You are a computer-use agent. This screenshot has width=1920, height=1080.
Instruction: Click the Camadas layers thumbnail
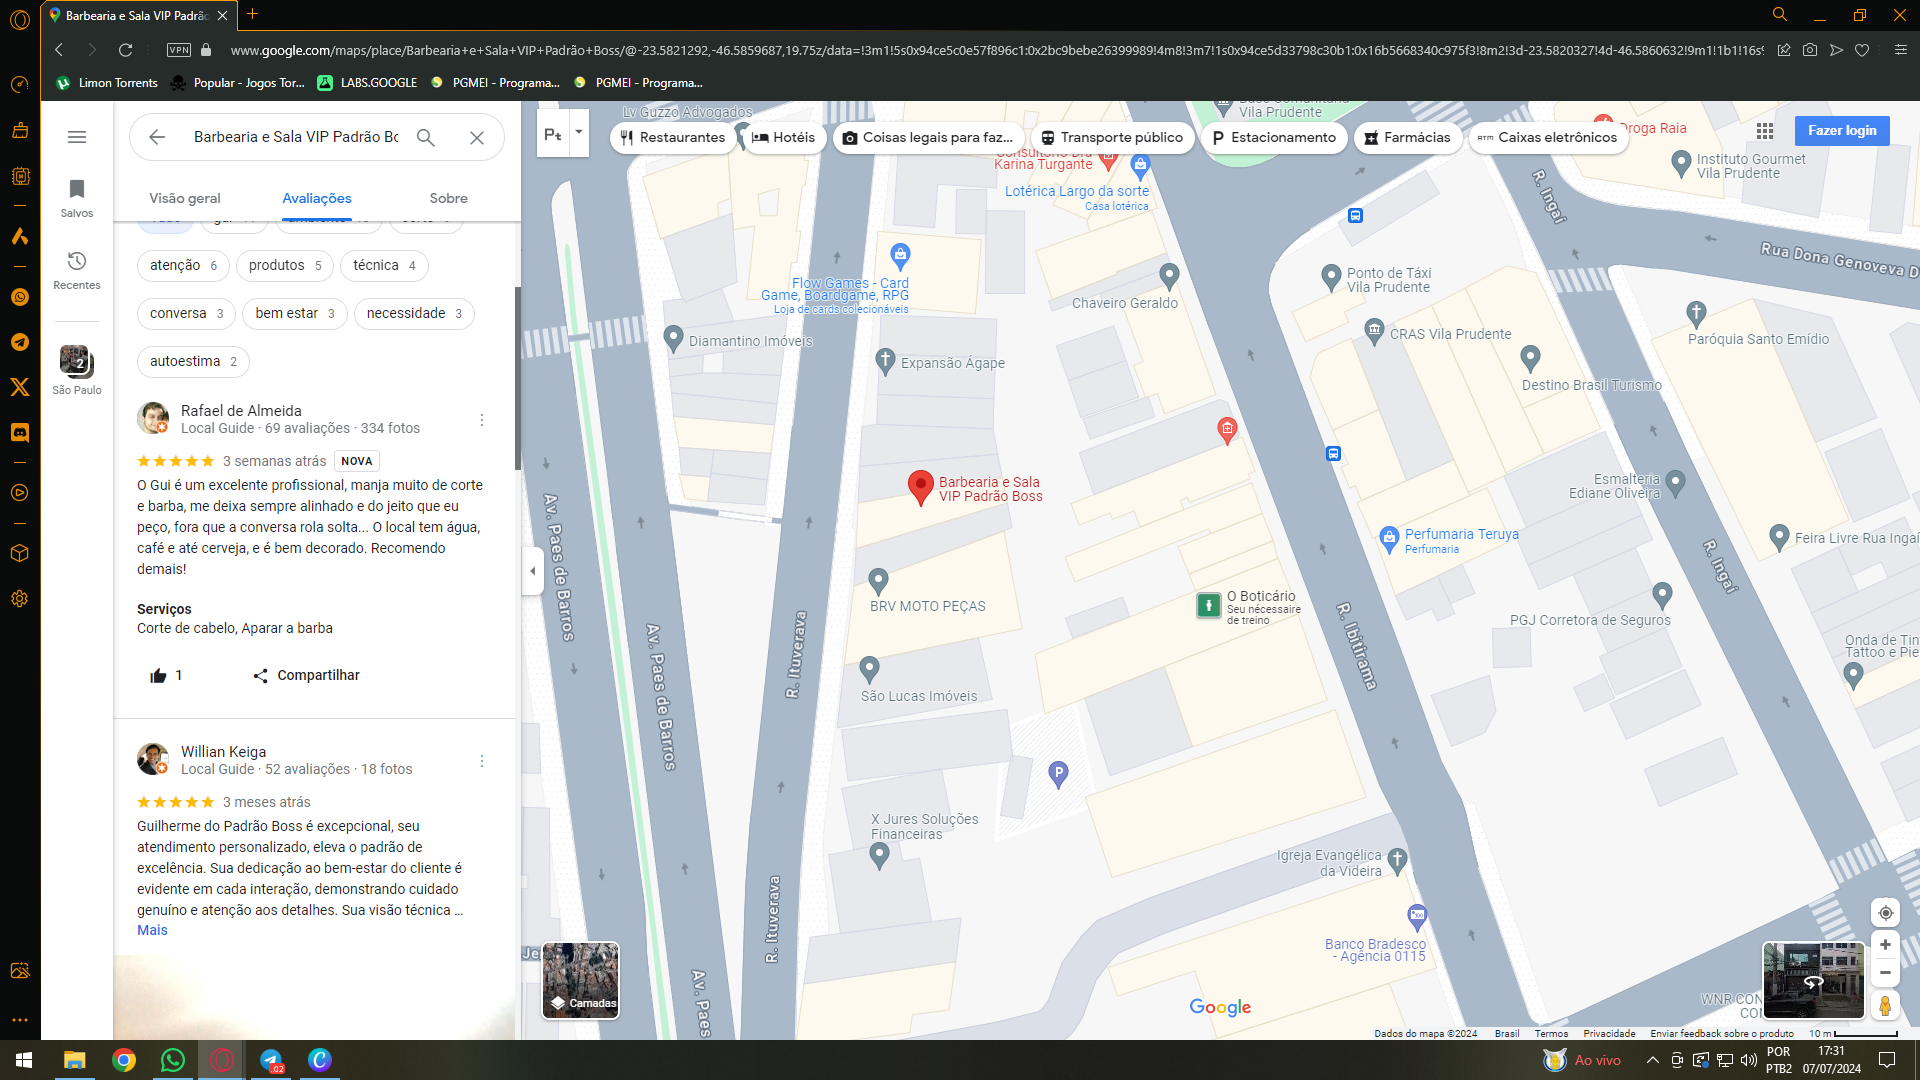(581, 980)
